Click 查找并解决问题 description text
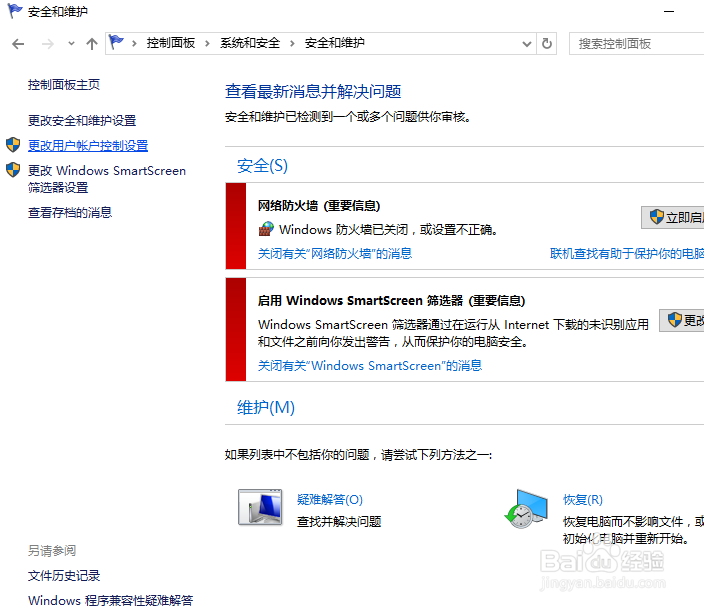 point(339,522)
